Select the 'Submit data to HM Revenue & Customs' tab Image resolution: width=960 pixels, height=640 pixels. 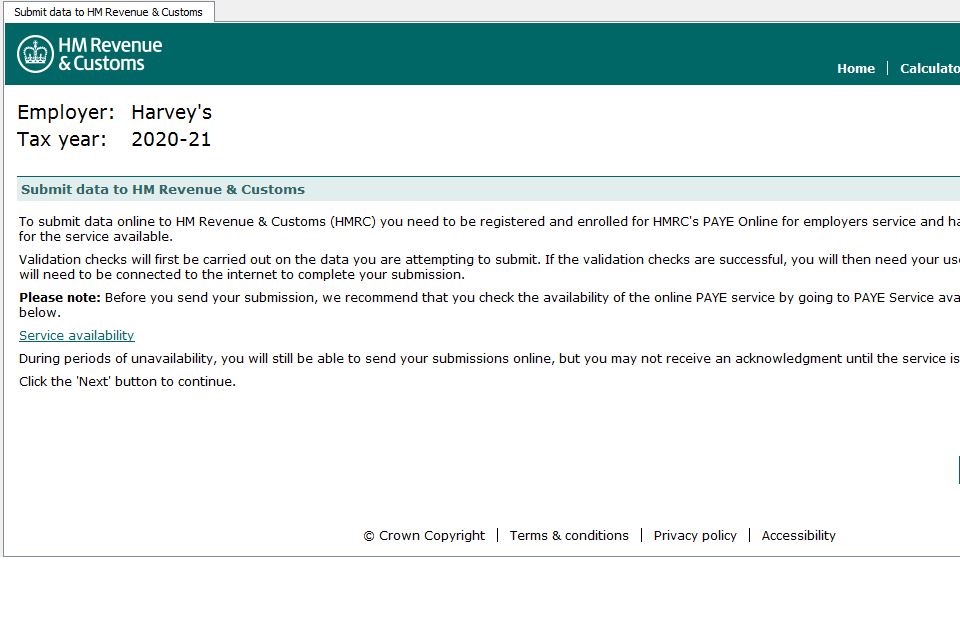click(108, 12)
